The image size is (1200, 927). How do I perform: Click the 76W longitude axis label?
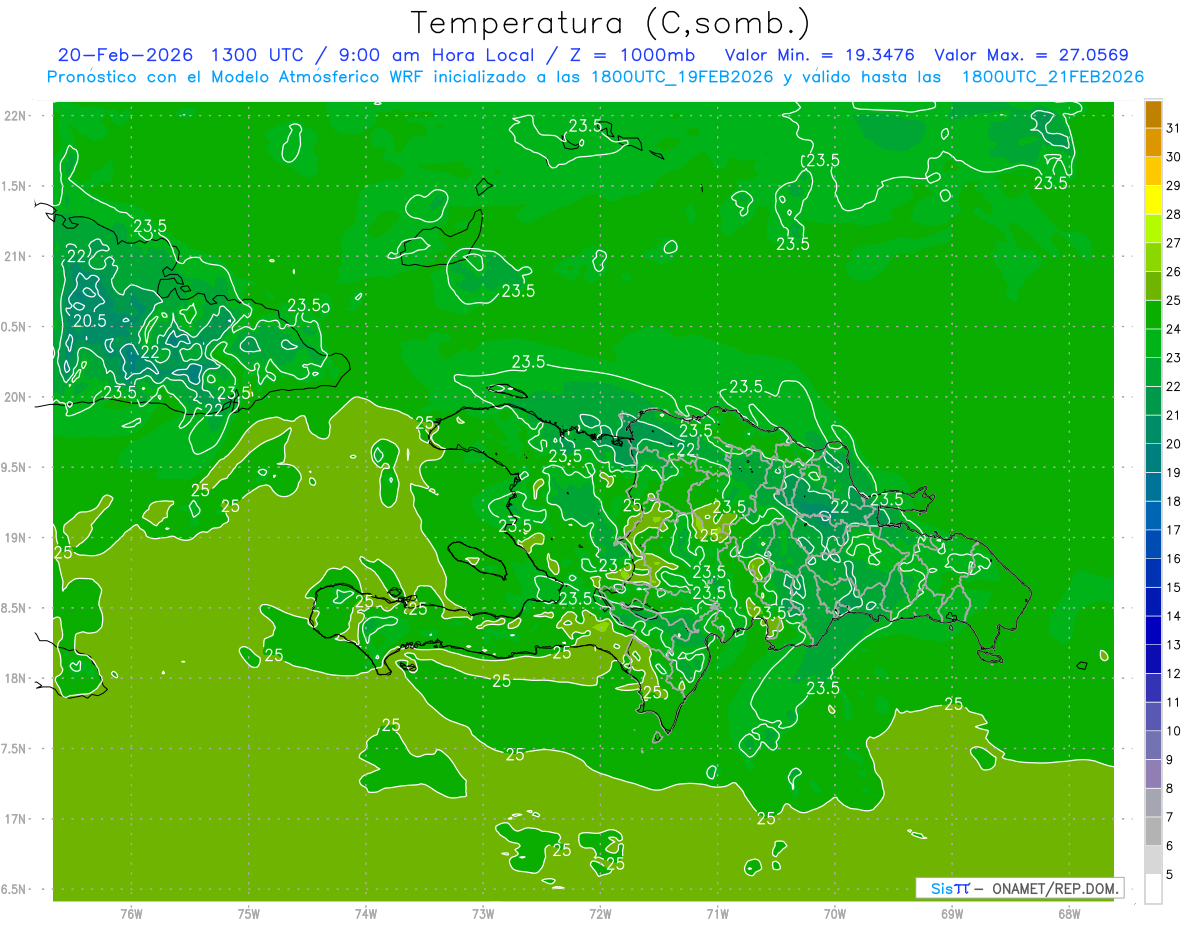(131, 914)
